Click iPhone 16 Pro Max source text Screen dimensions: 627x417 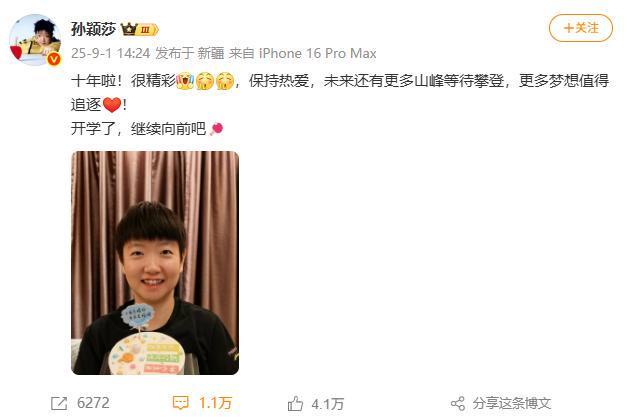click(x=317, y=53)
